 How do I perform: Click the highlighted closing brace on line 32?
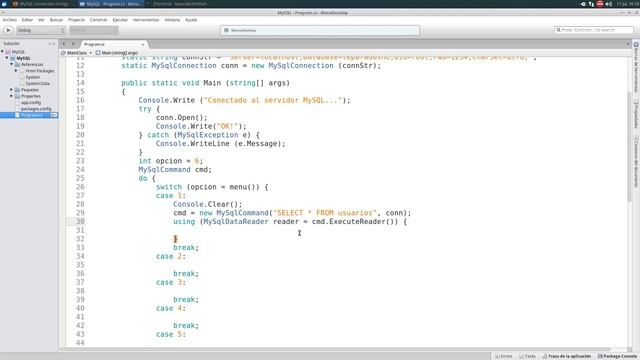tap(176, 239)
